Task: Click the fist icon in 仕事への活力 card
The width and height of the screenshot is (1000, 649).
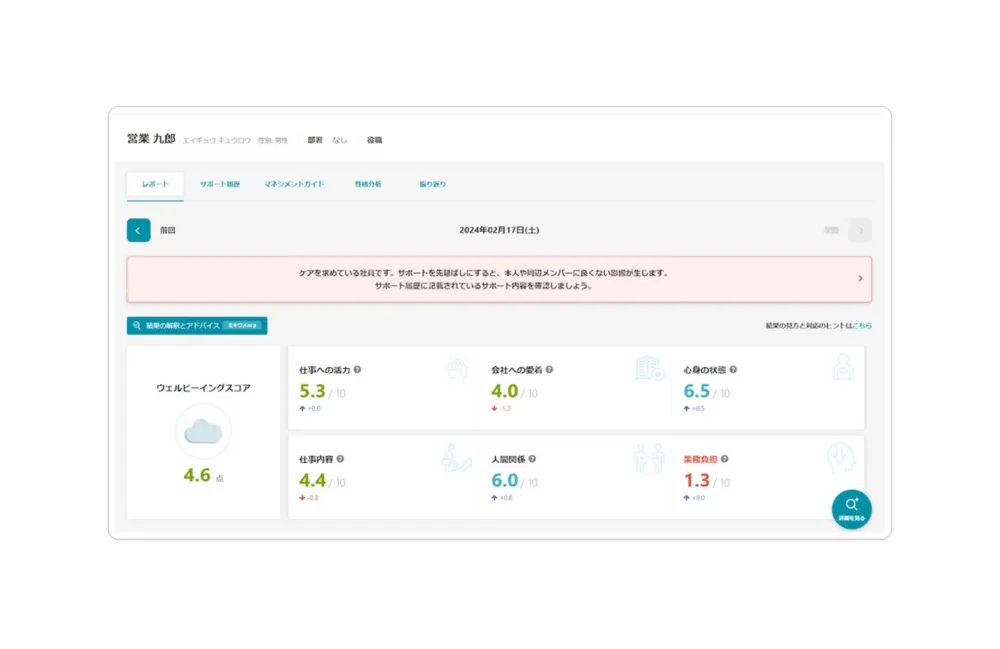Action: pos(457,368)
